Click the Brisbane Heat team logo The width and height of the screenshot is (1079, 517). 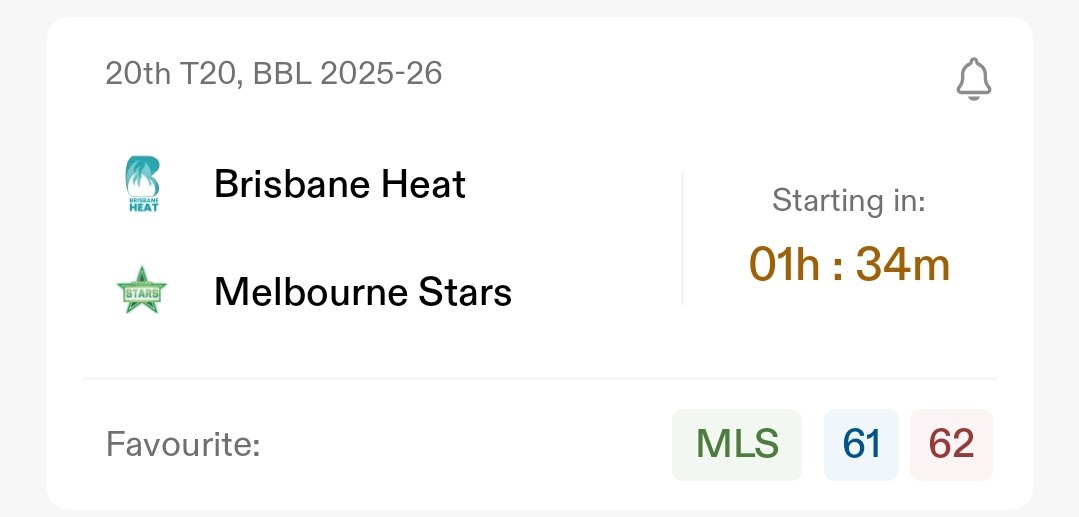[141, 185]
